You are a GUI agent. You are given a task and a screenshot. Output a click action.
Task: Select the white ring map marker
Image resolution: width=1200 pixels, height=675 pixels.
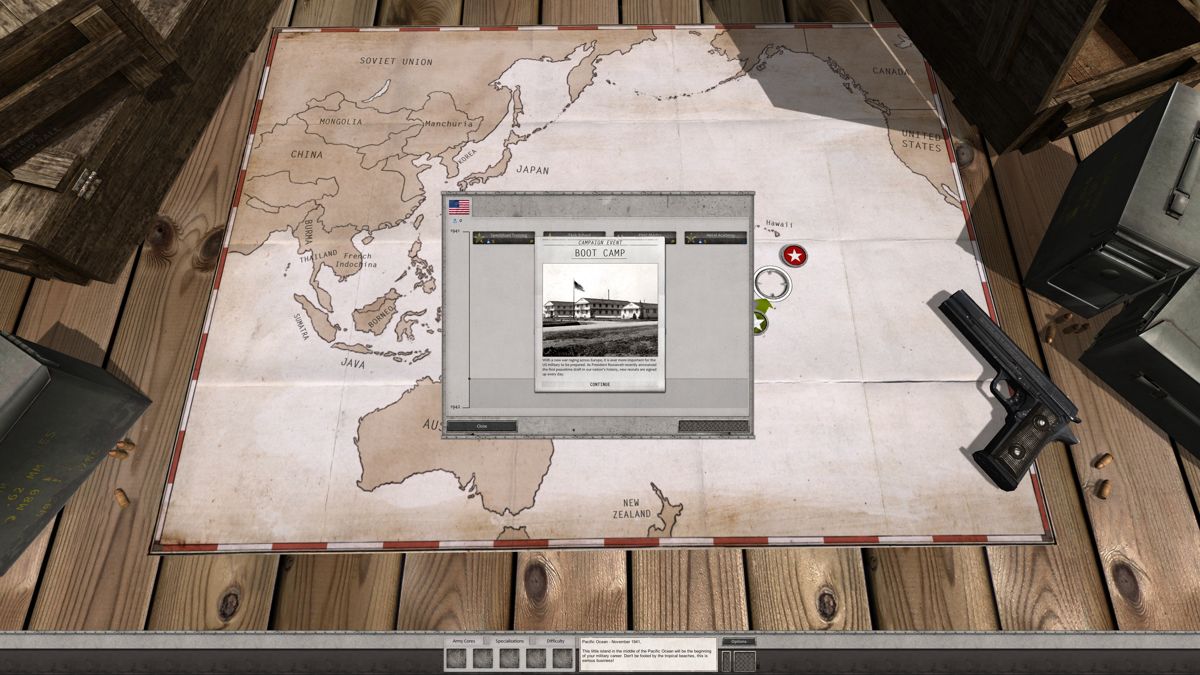771,284
